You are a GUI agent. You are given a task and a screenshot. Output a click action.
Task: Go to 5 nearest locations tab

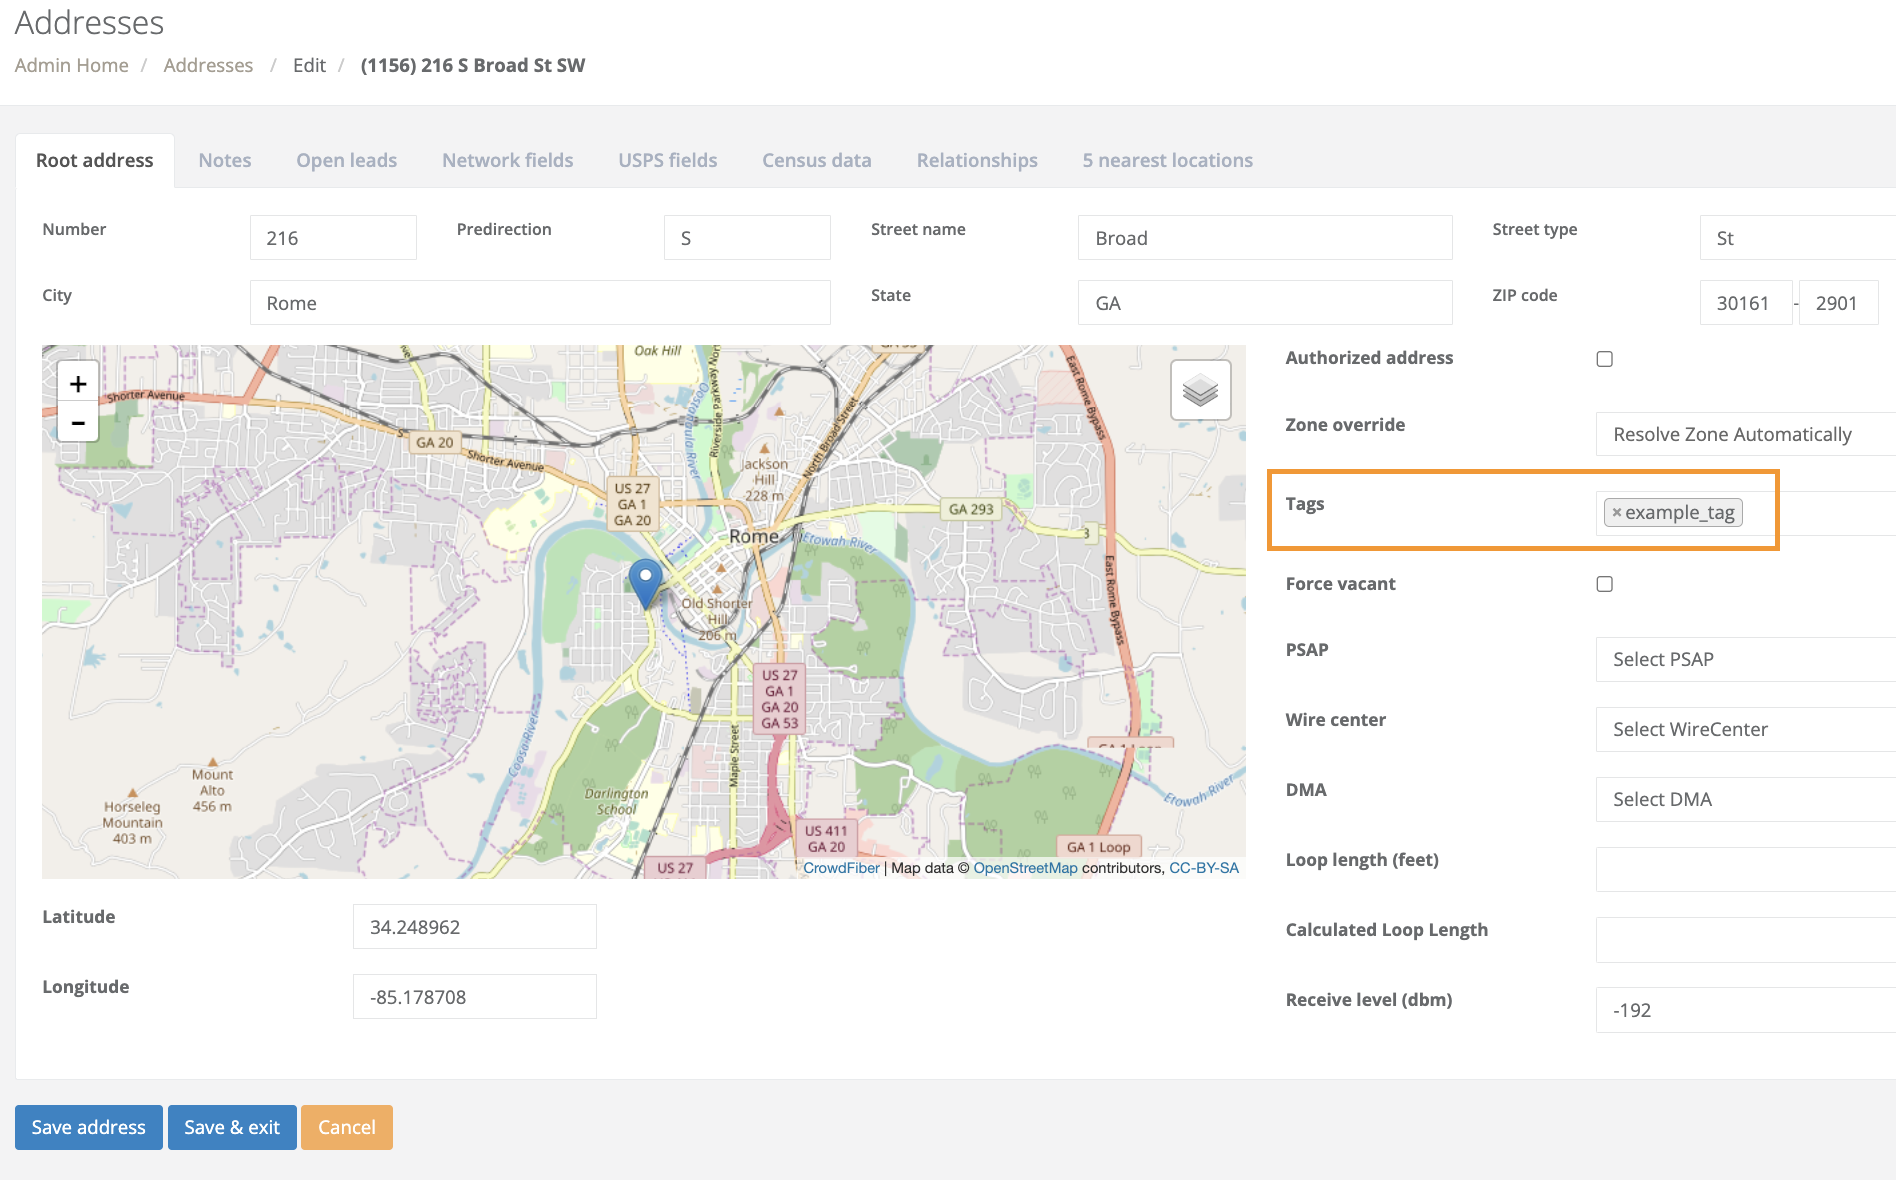click(x=1167, y=161)
